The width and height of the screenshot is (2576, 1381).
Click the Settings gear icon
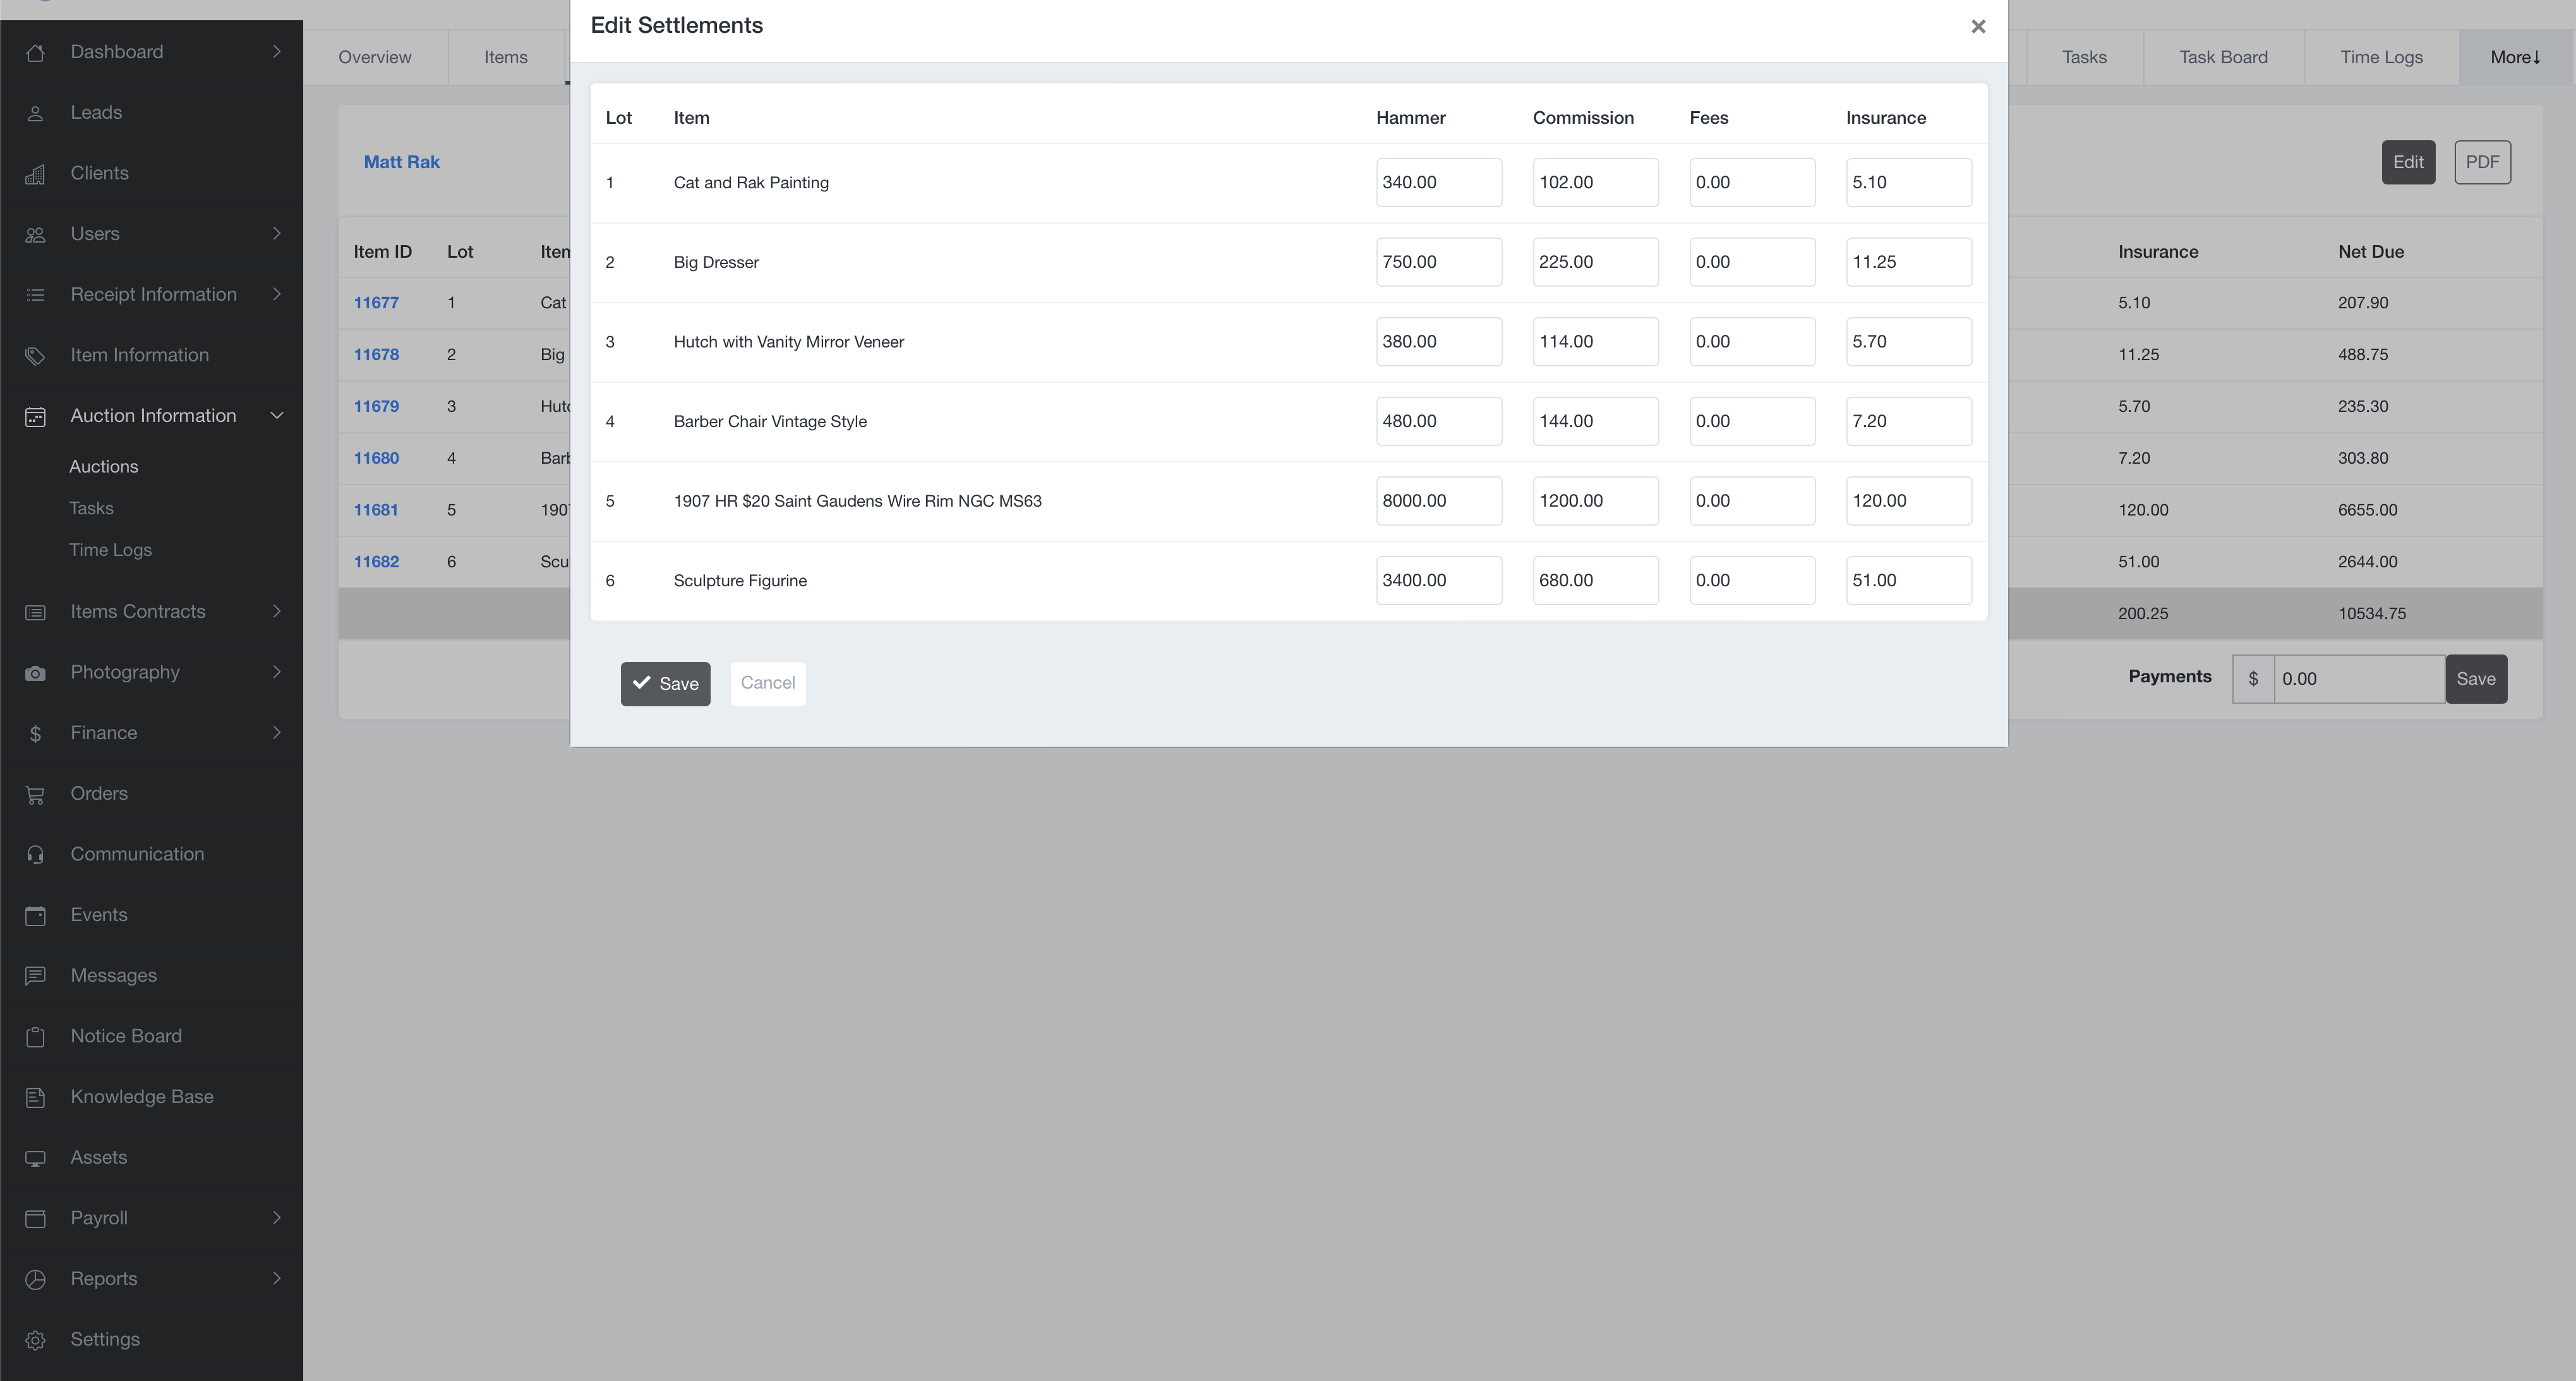coord(35,1340)
